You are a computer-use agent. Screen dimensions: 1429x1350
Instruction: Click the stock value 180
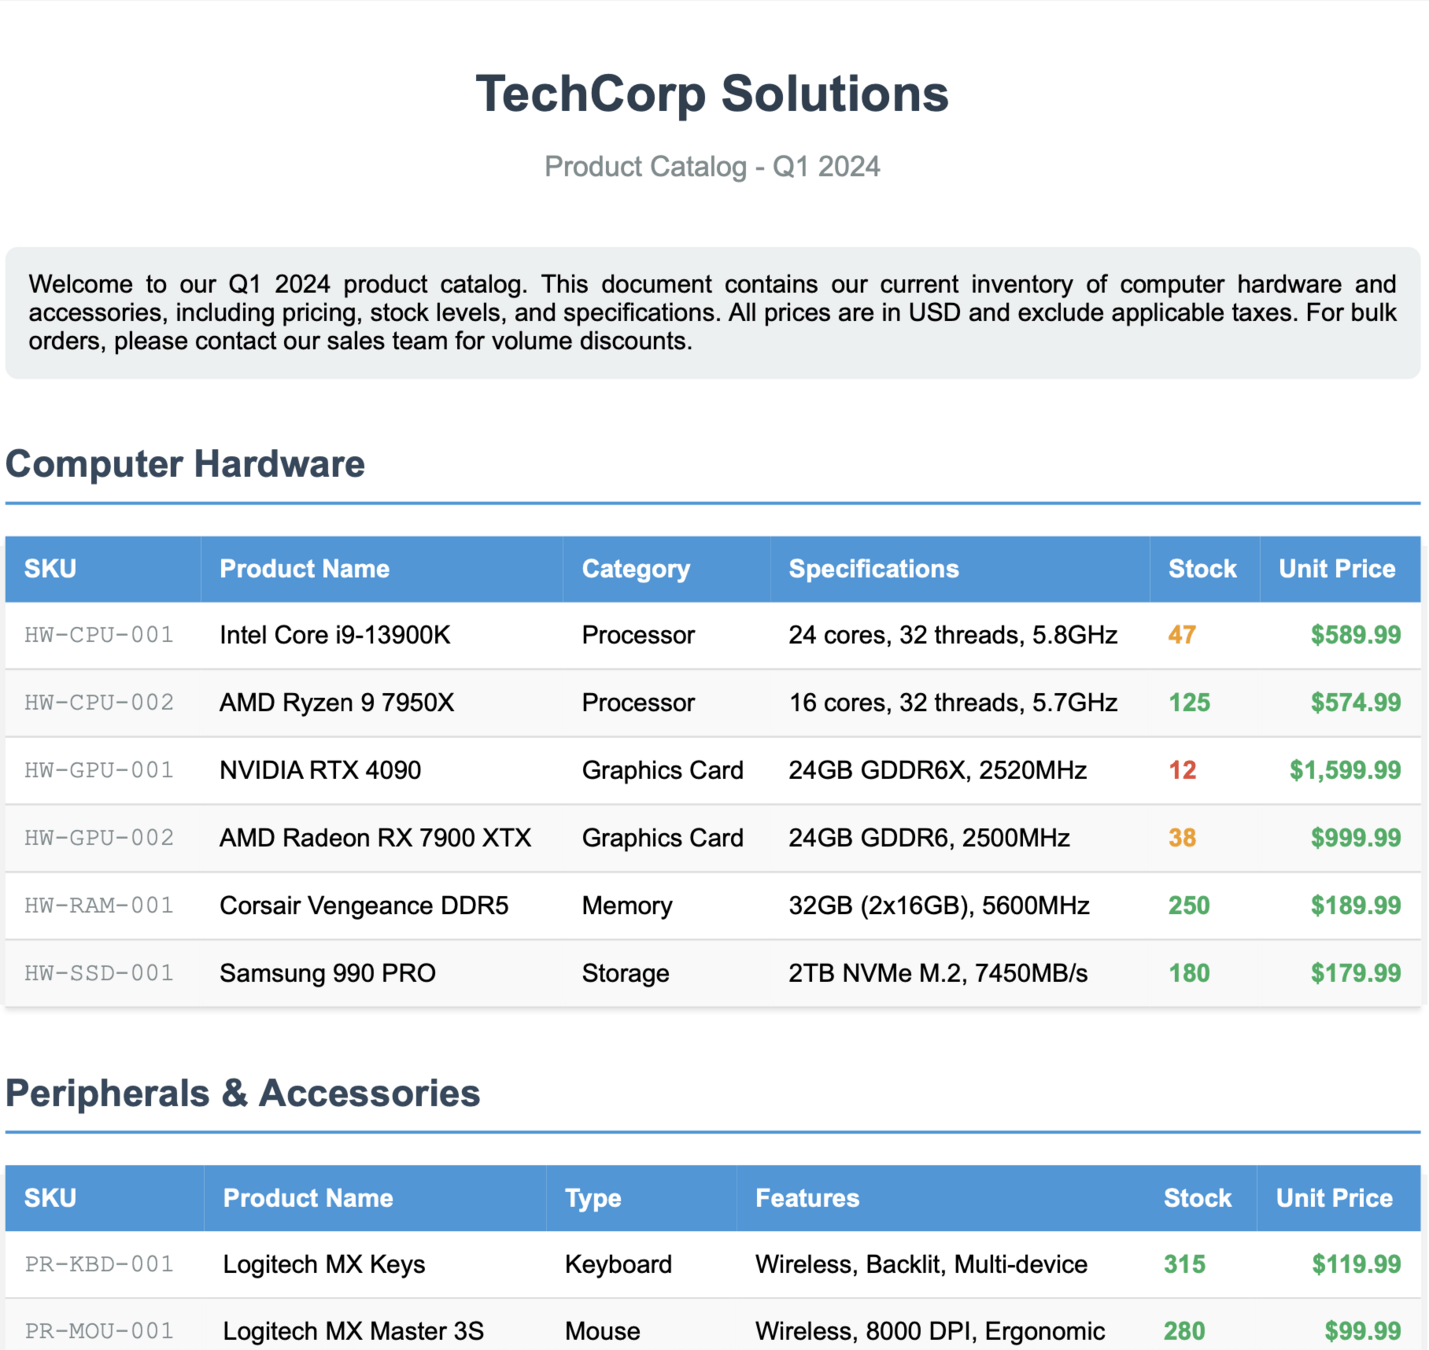(1189, 973)
